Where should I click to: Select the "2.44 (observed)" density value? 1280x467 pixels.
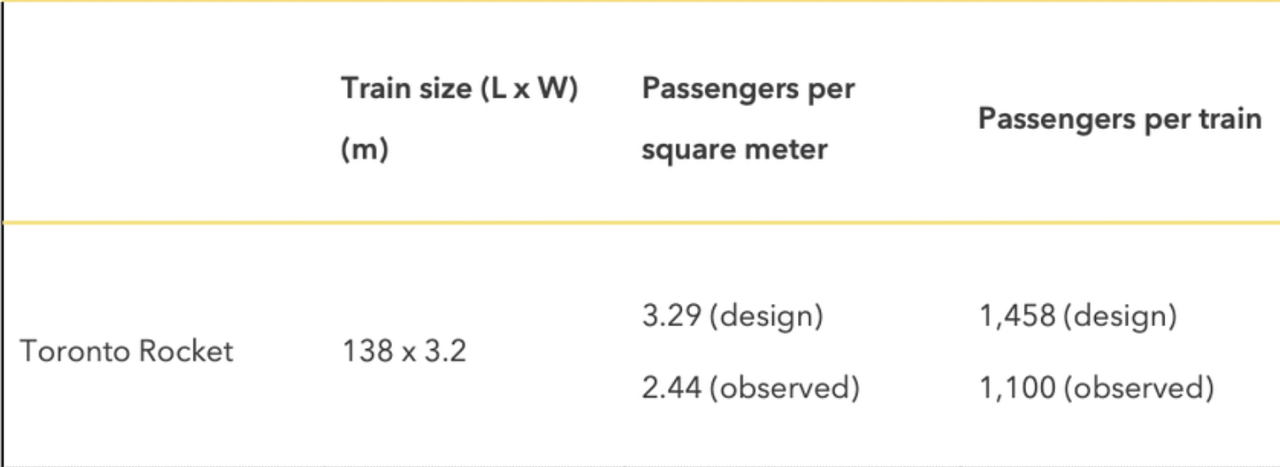[x=750, y=387]
